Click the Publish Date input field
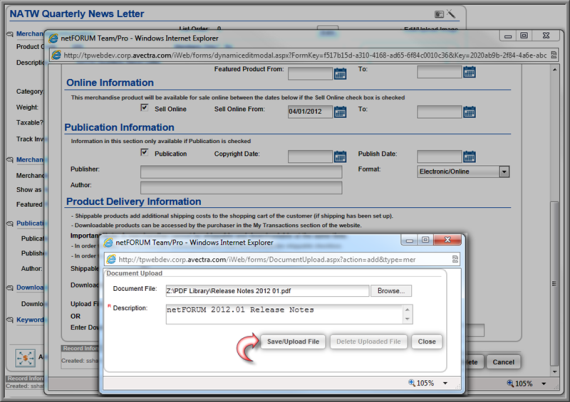570x402 pixels. pyautogui.click(x=439, y=157)
